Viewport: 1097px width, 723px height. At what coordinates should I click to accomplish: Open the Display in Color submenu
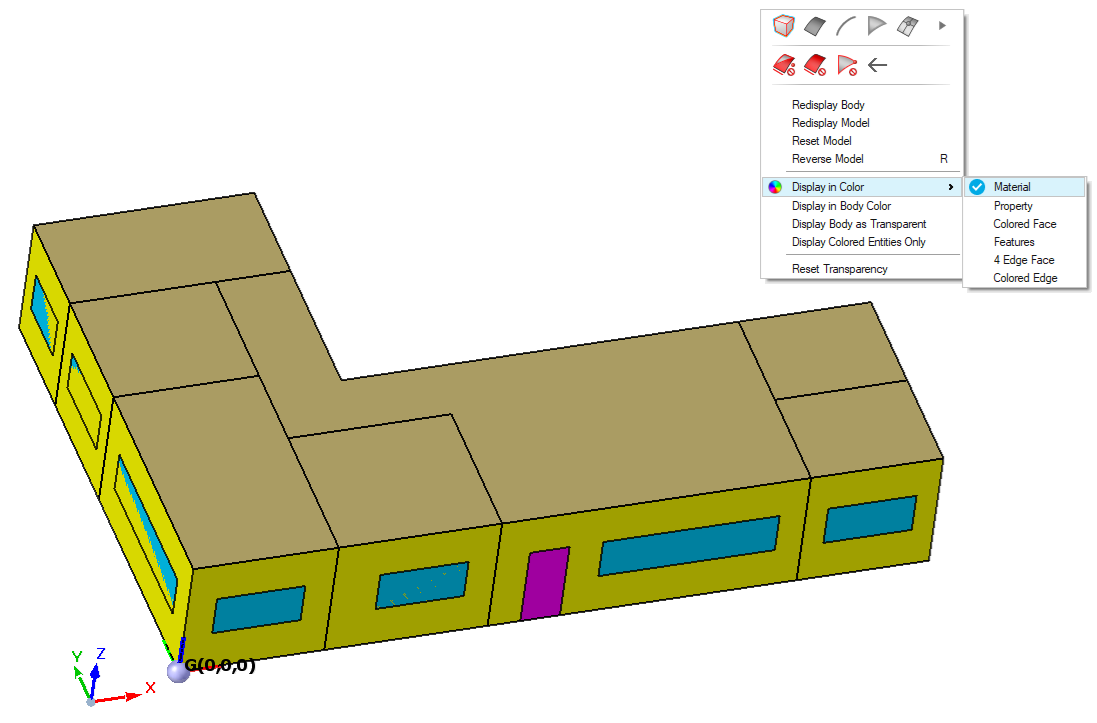coord(827,187)
